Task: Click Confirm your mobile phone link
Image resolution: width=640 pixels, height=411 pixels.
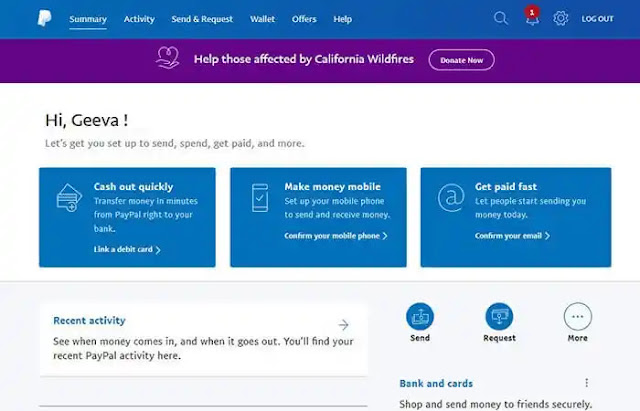Action: [x=336, y=236]
